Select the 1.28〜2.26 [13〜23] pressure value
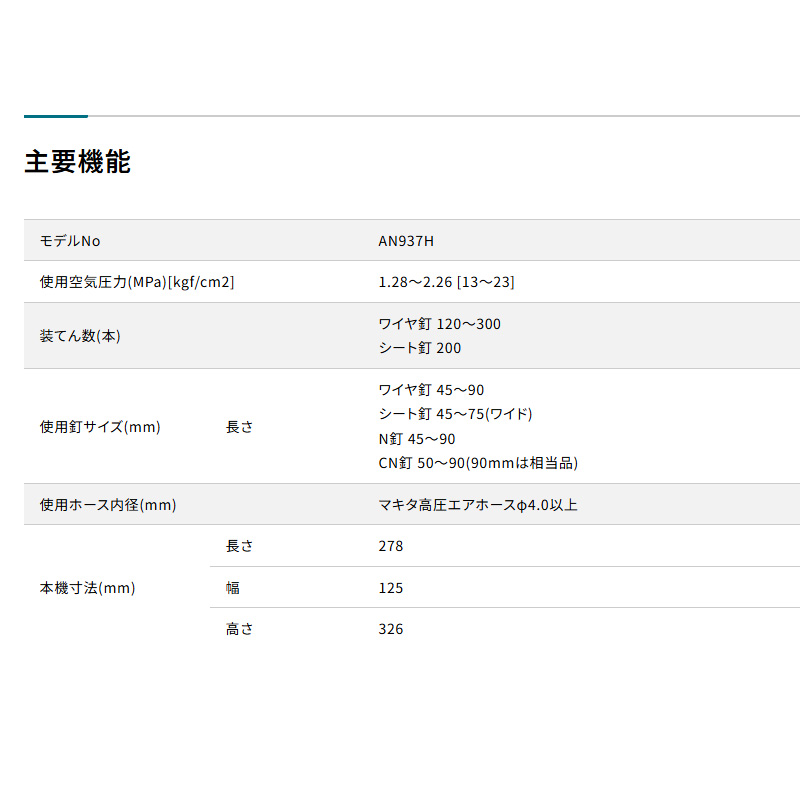The height and width of the screenshot is (800, 800). tap(446, 282)
